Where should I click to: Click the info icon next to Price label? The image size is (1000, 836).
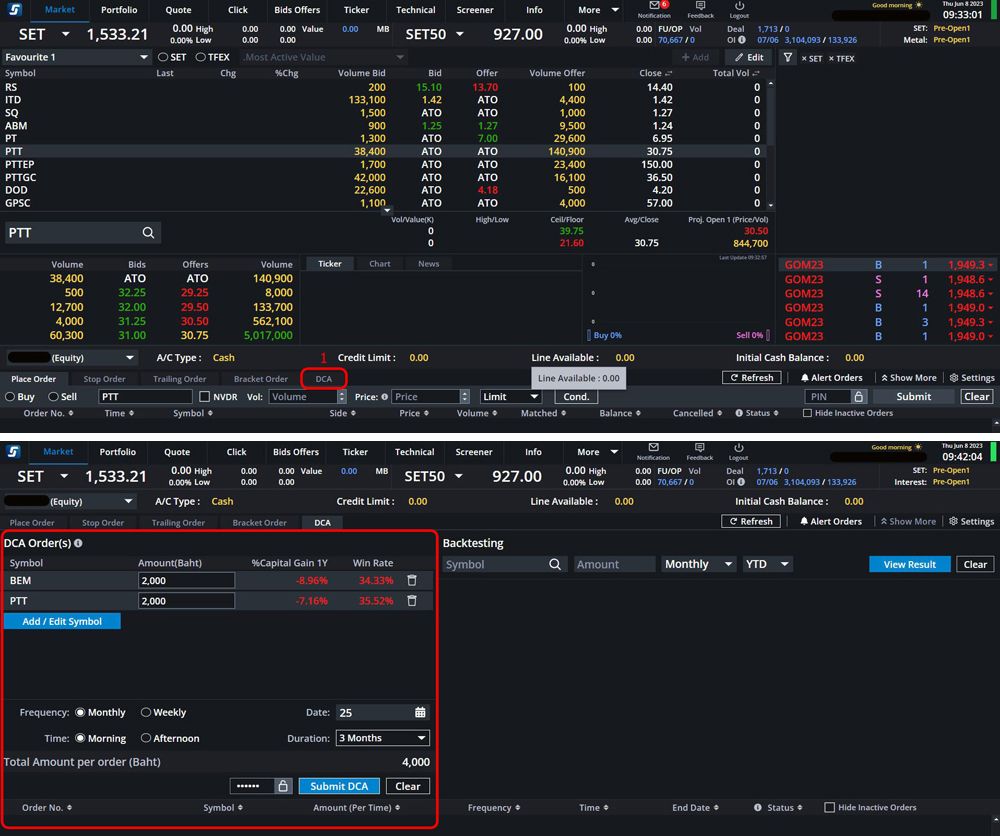click(385, 397)
